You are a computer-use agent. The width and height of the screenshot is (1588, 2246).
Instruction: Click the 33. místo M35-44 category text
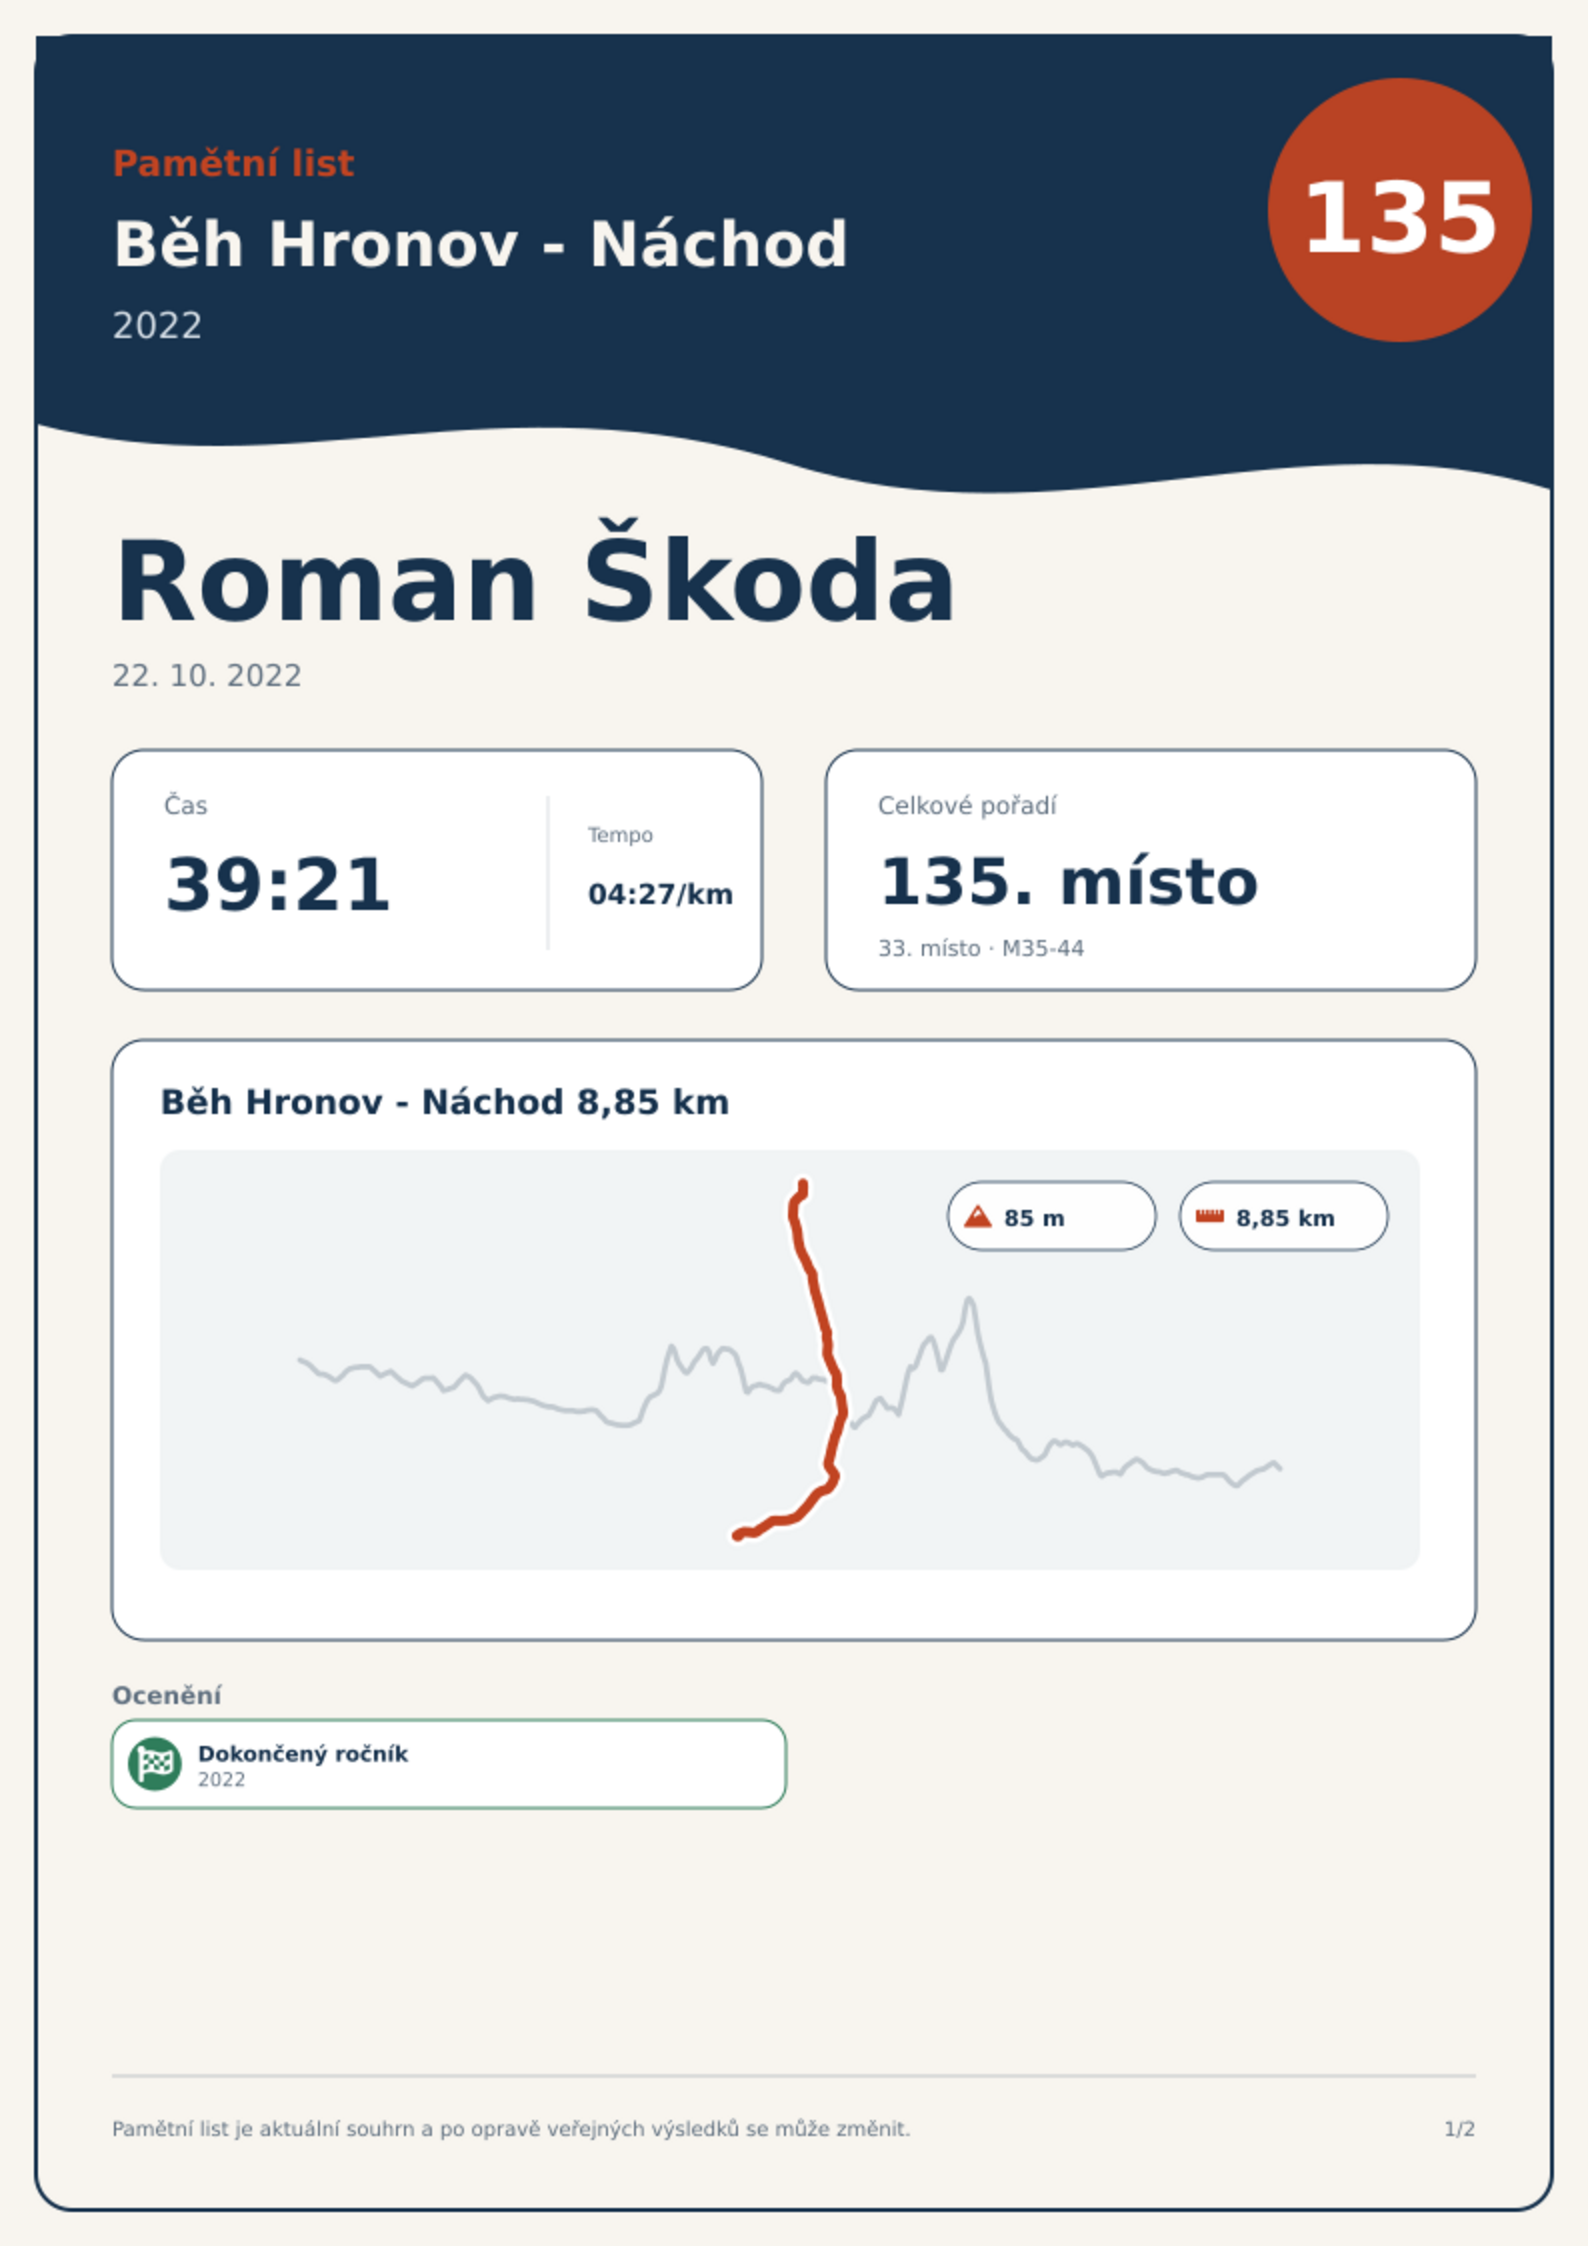(981, 948)
